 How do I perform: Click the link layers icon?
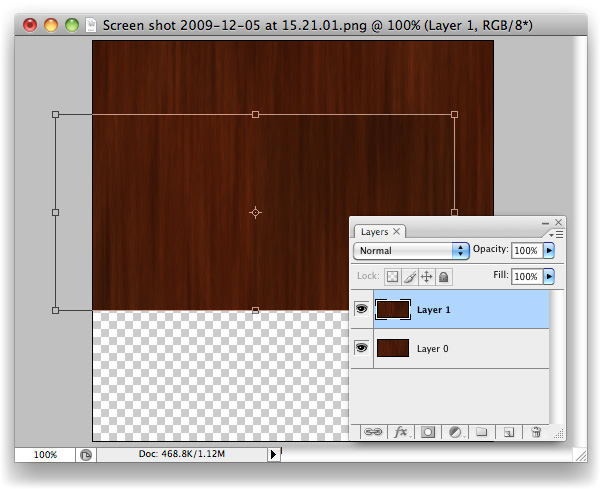coord(372,432)
